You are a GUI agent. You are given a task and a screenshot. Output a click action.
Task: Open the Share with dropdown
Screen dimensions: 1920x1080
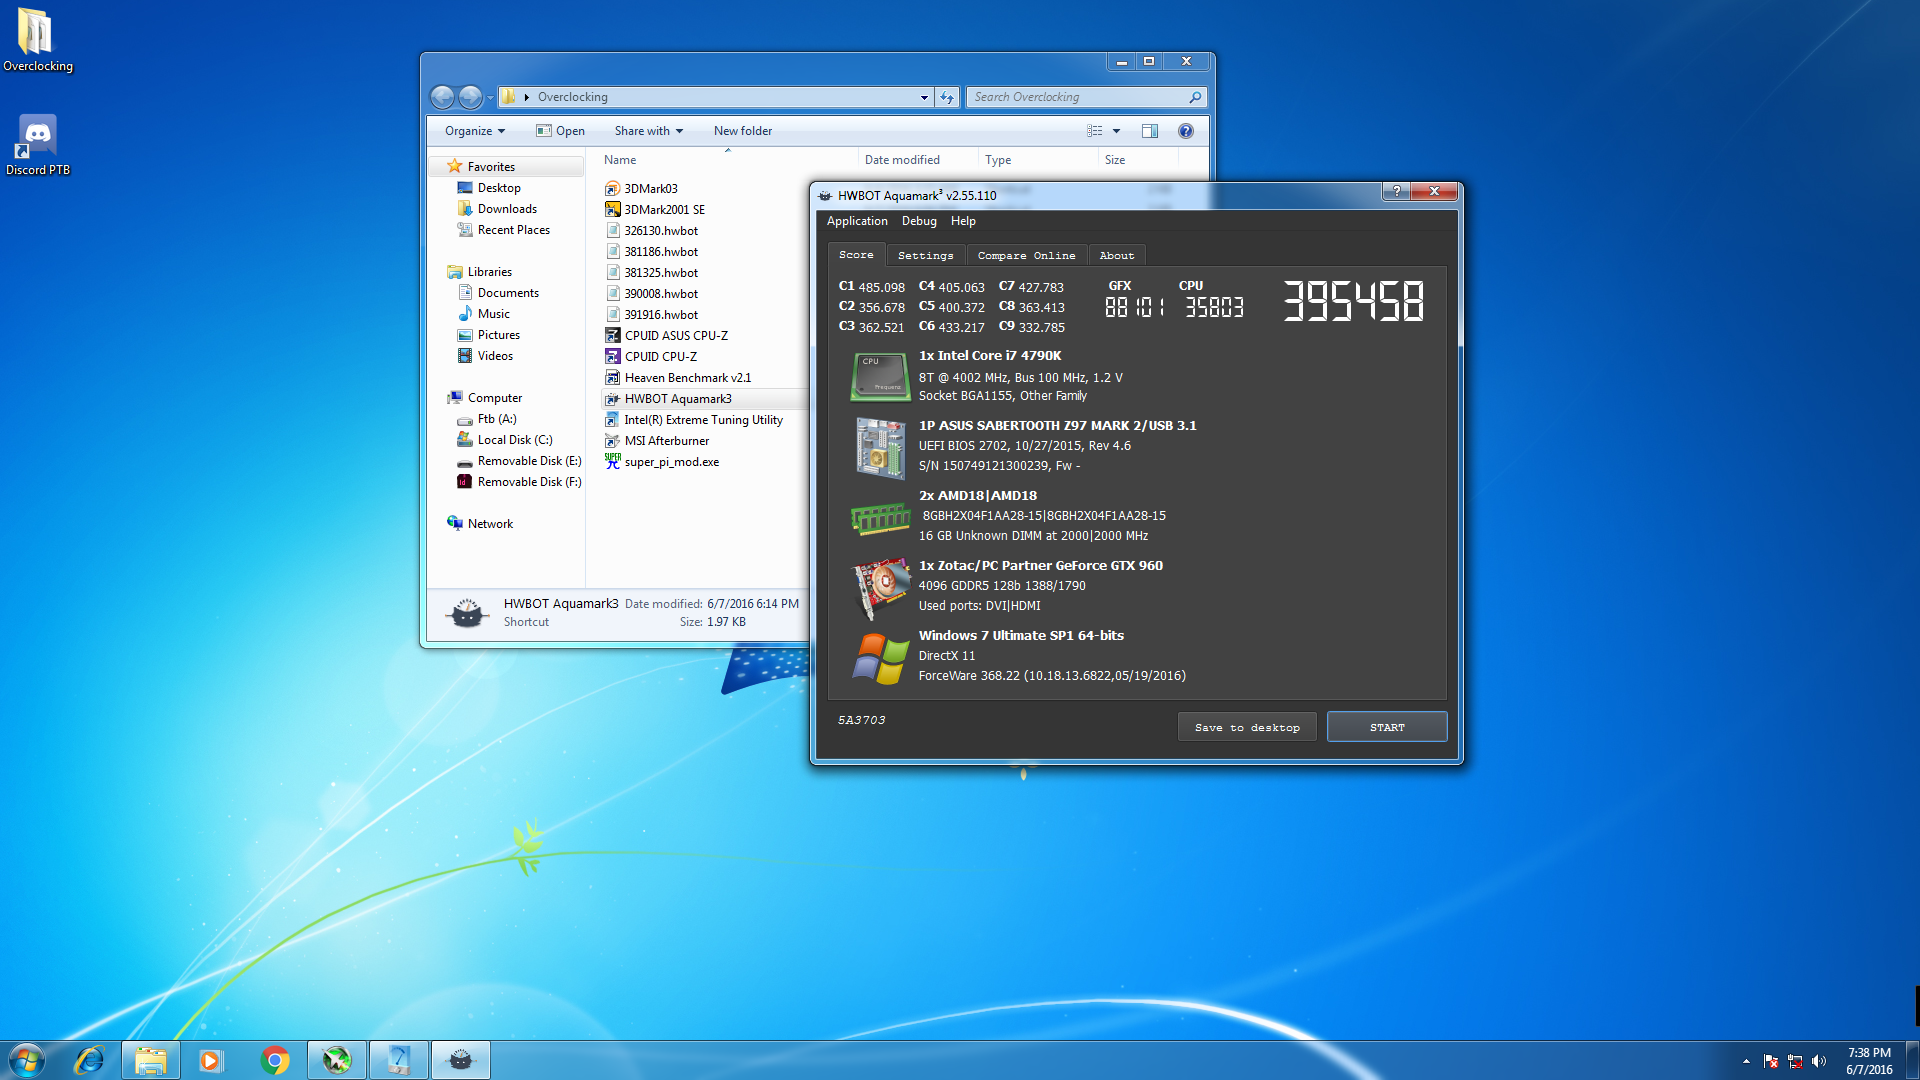point(649,131)
